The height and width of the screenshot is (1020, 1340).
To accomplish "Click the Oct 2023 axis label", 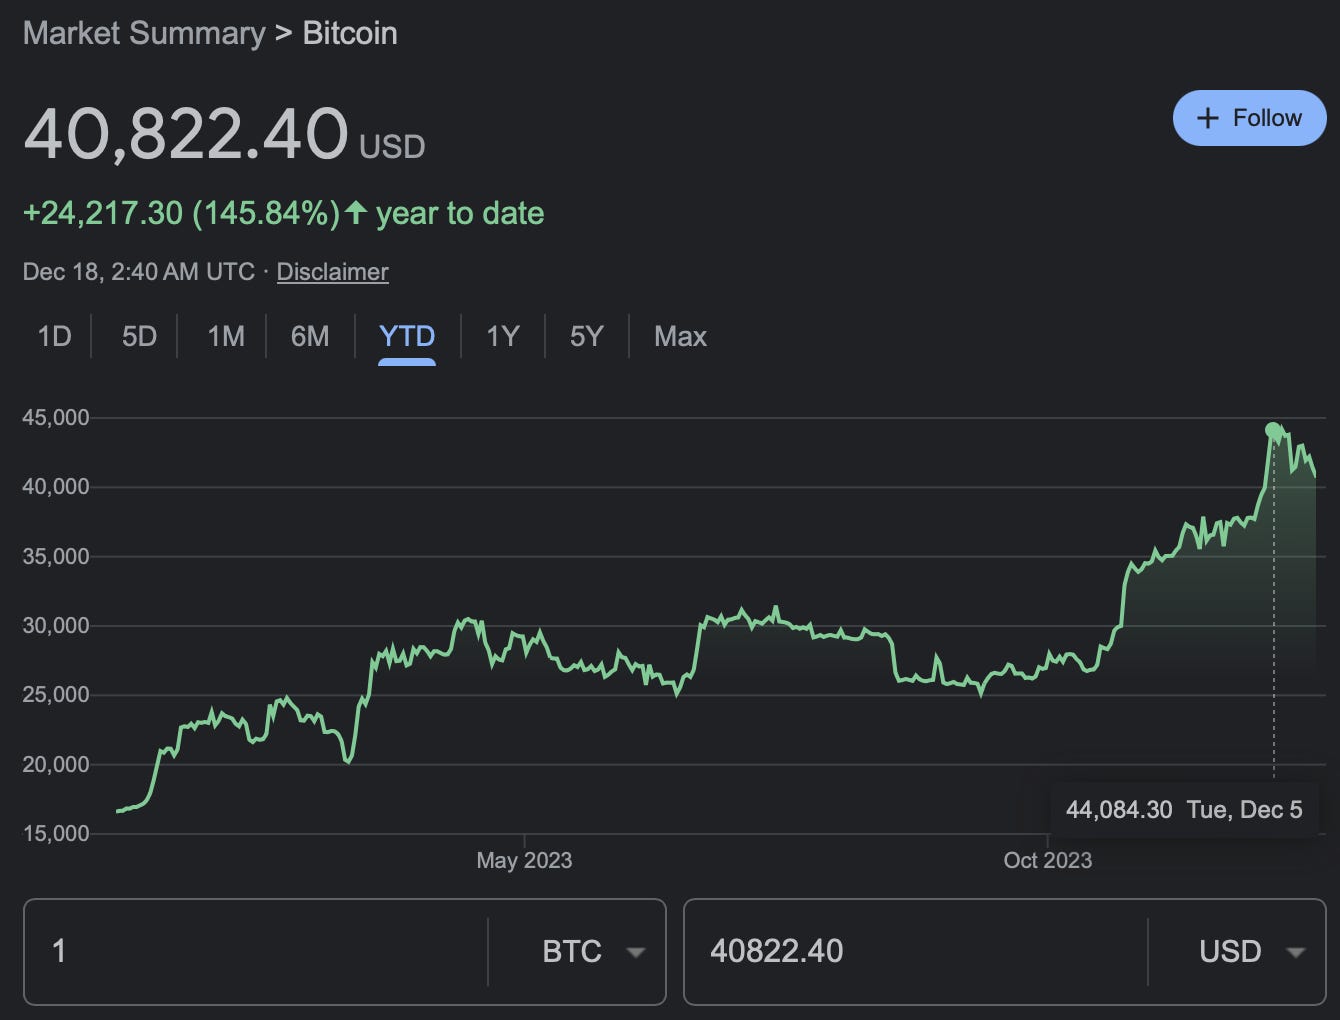I will pos(1048,861).
